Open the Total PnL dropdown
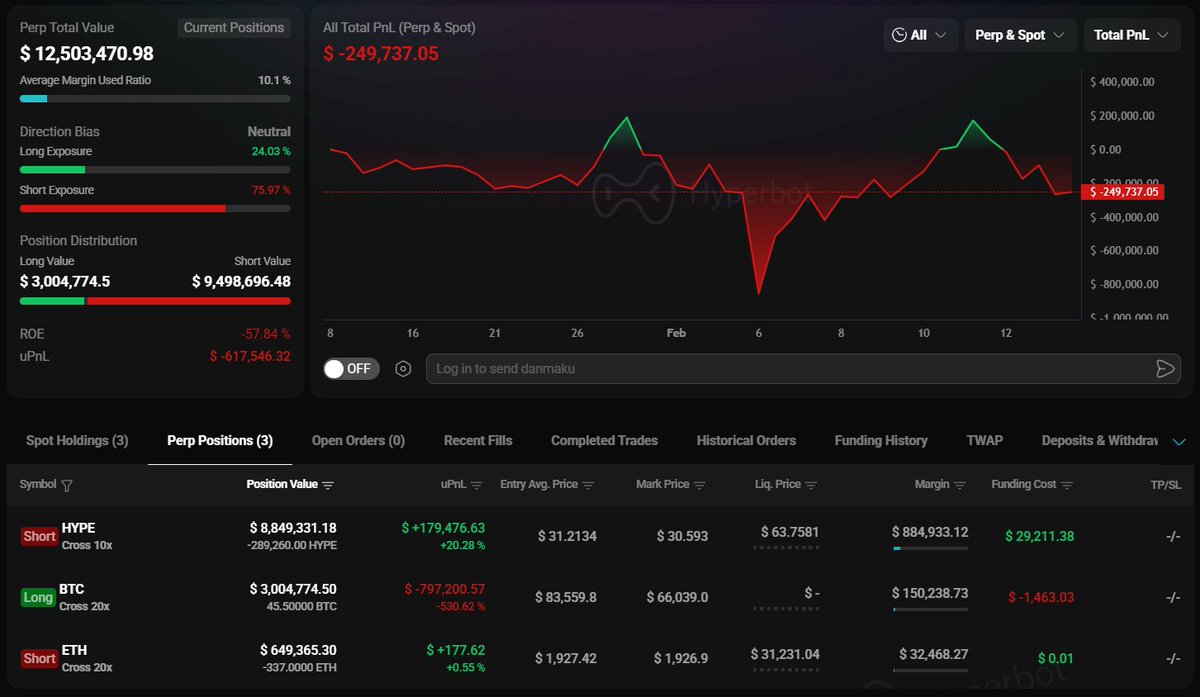The height and width of the screenshot is (697, 1200). pos(1130,35)
